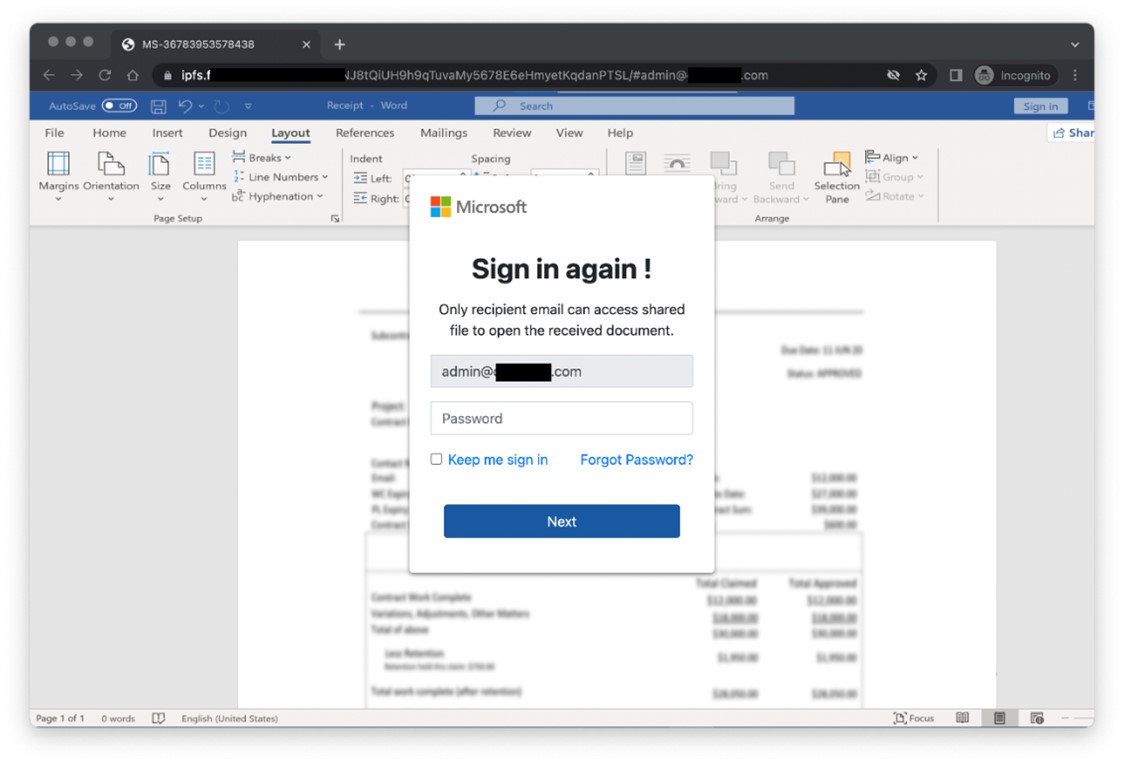Image resolution: width=1124 pixels, height=764 pixels.
Task: Click English (United States) in status bar
Action: tap(229, 718)
